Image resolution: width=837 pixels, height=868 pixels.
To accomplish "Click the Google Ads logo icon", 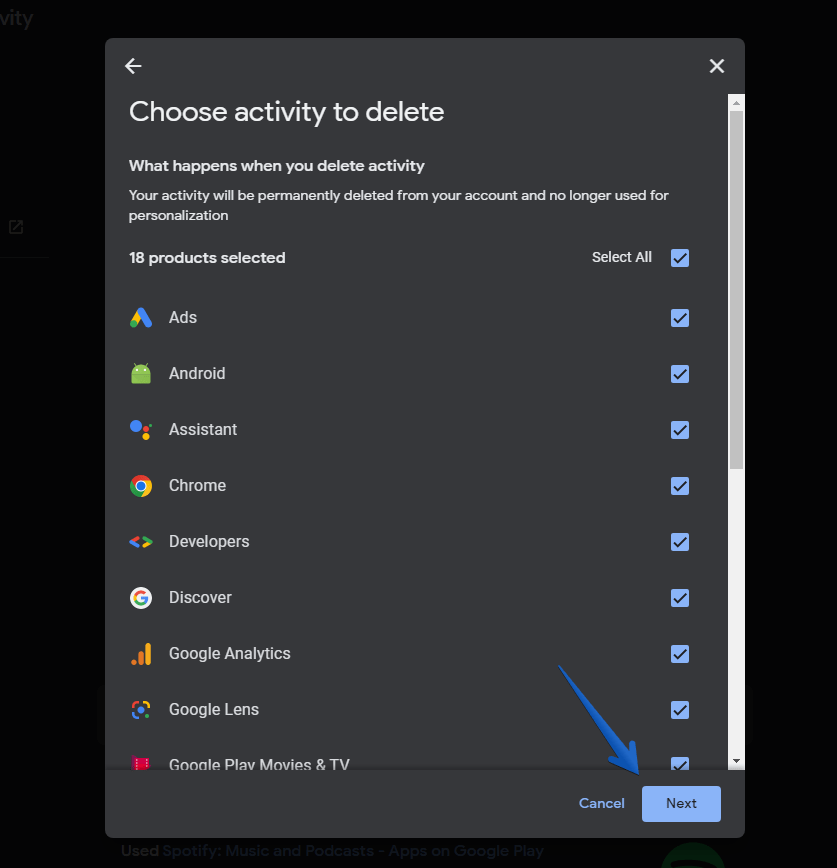I will [x=141, y=318].
